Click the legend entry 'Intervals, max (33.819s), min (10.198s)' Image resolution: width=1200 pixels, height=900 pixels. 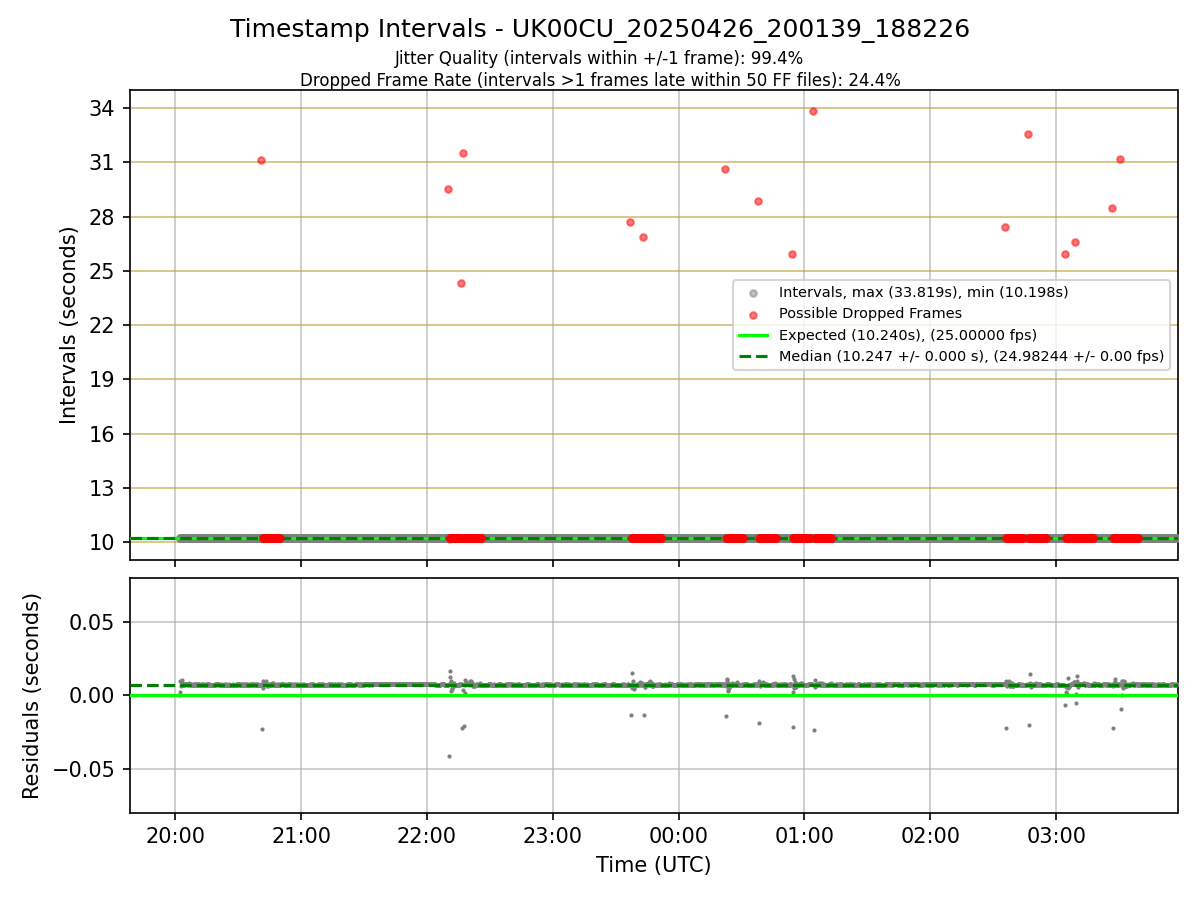coord(924,292)
